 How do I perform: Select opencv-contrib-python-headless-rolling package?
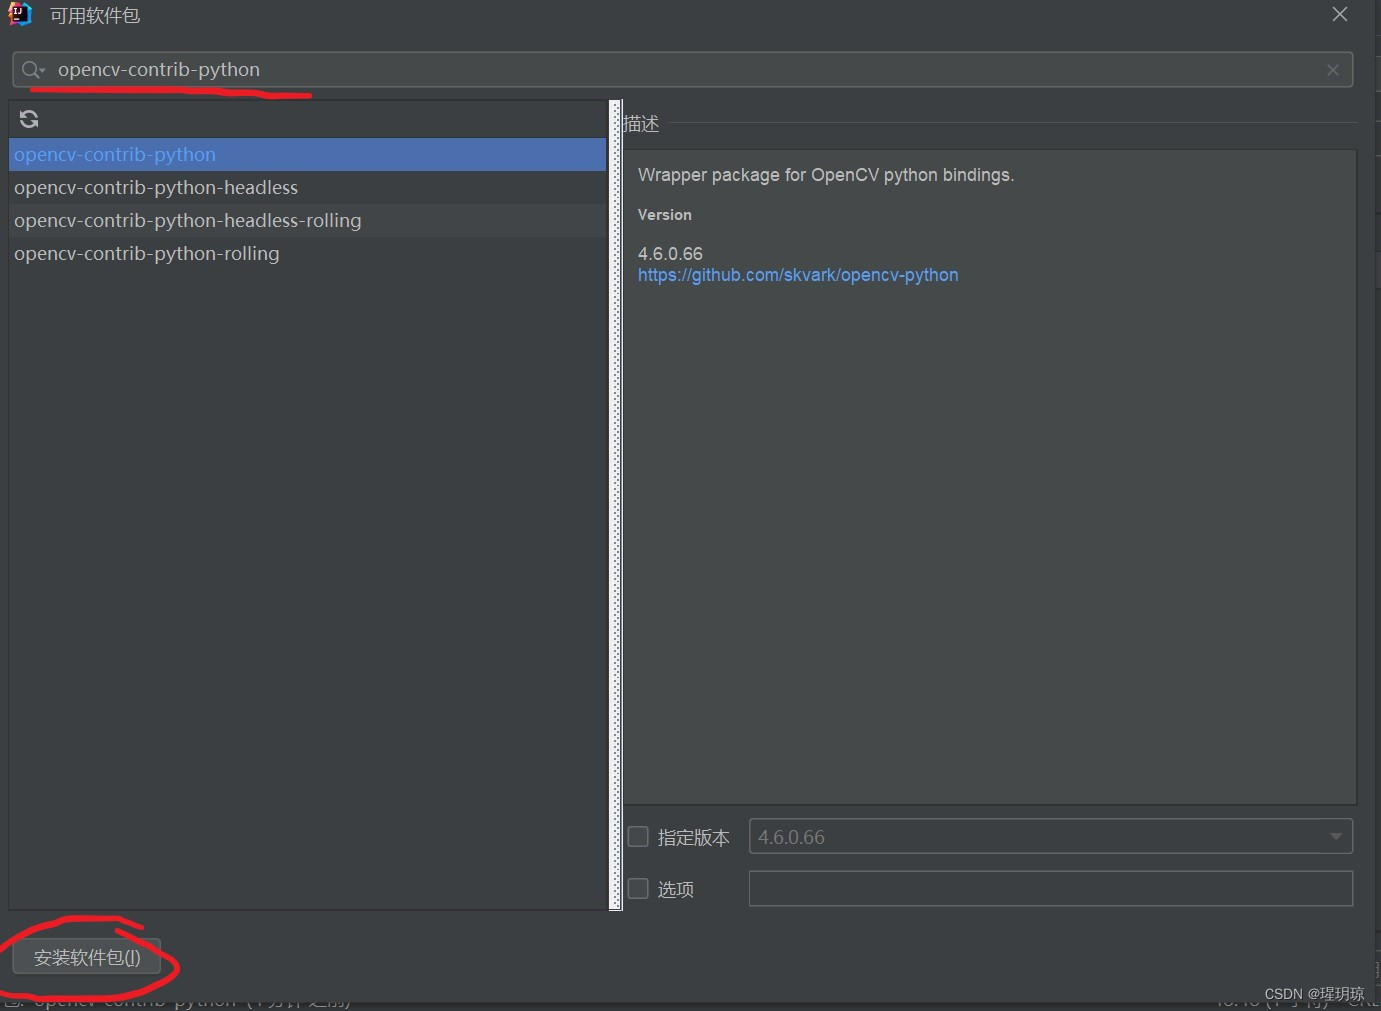(x=307, y=220)
